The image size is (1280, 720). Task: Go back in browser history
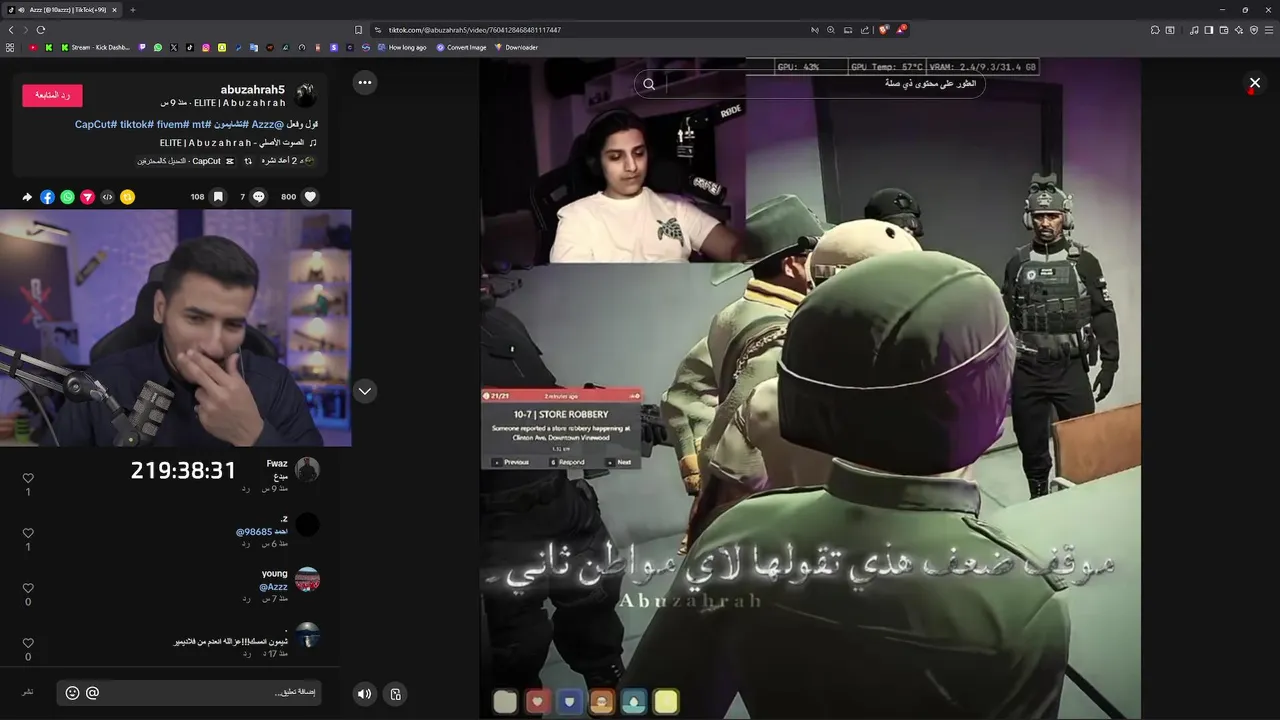[11, 30]
